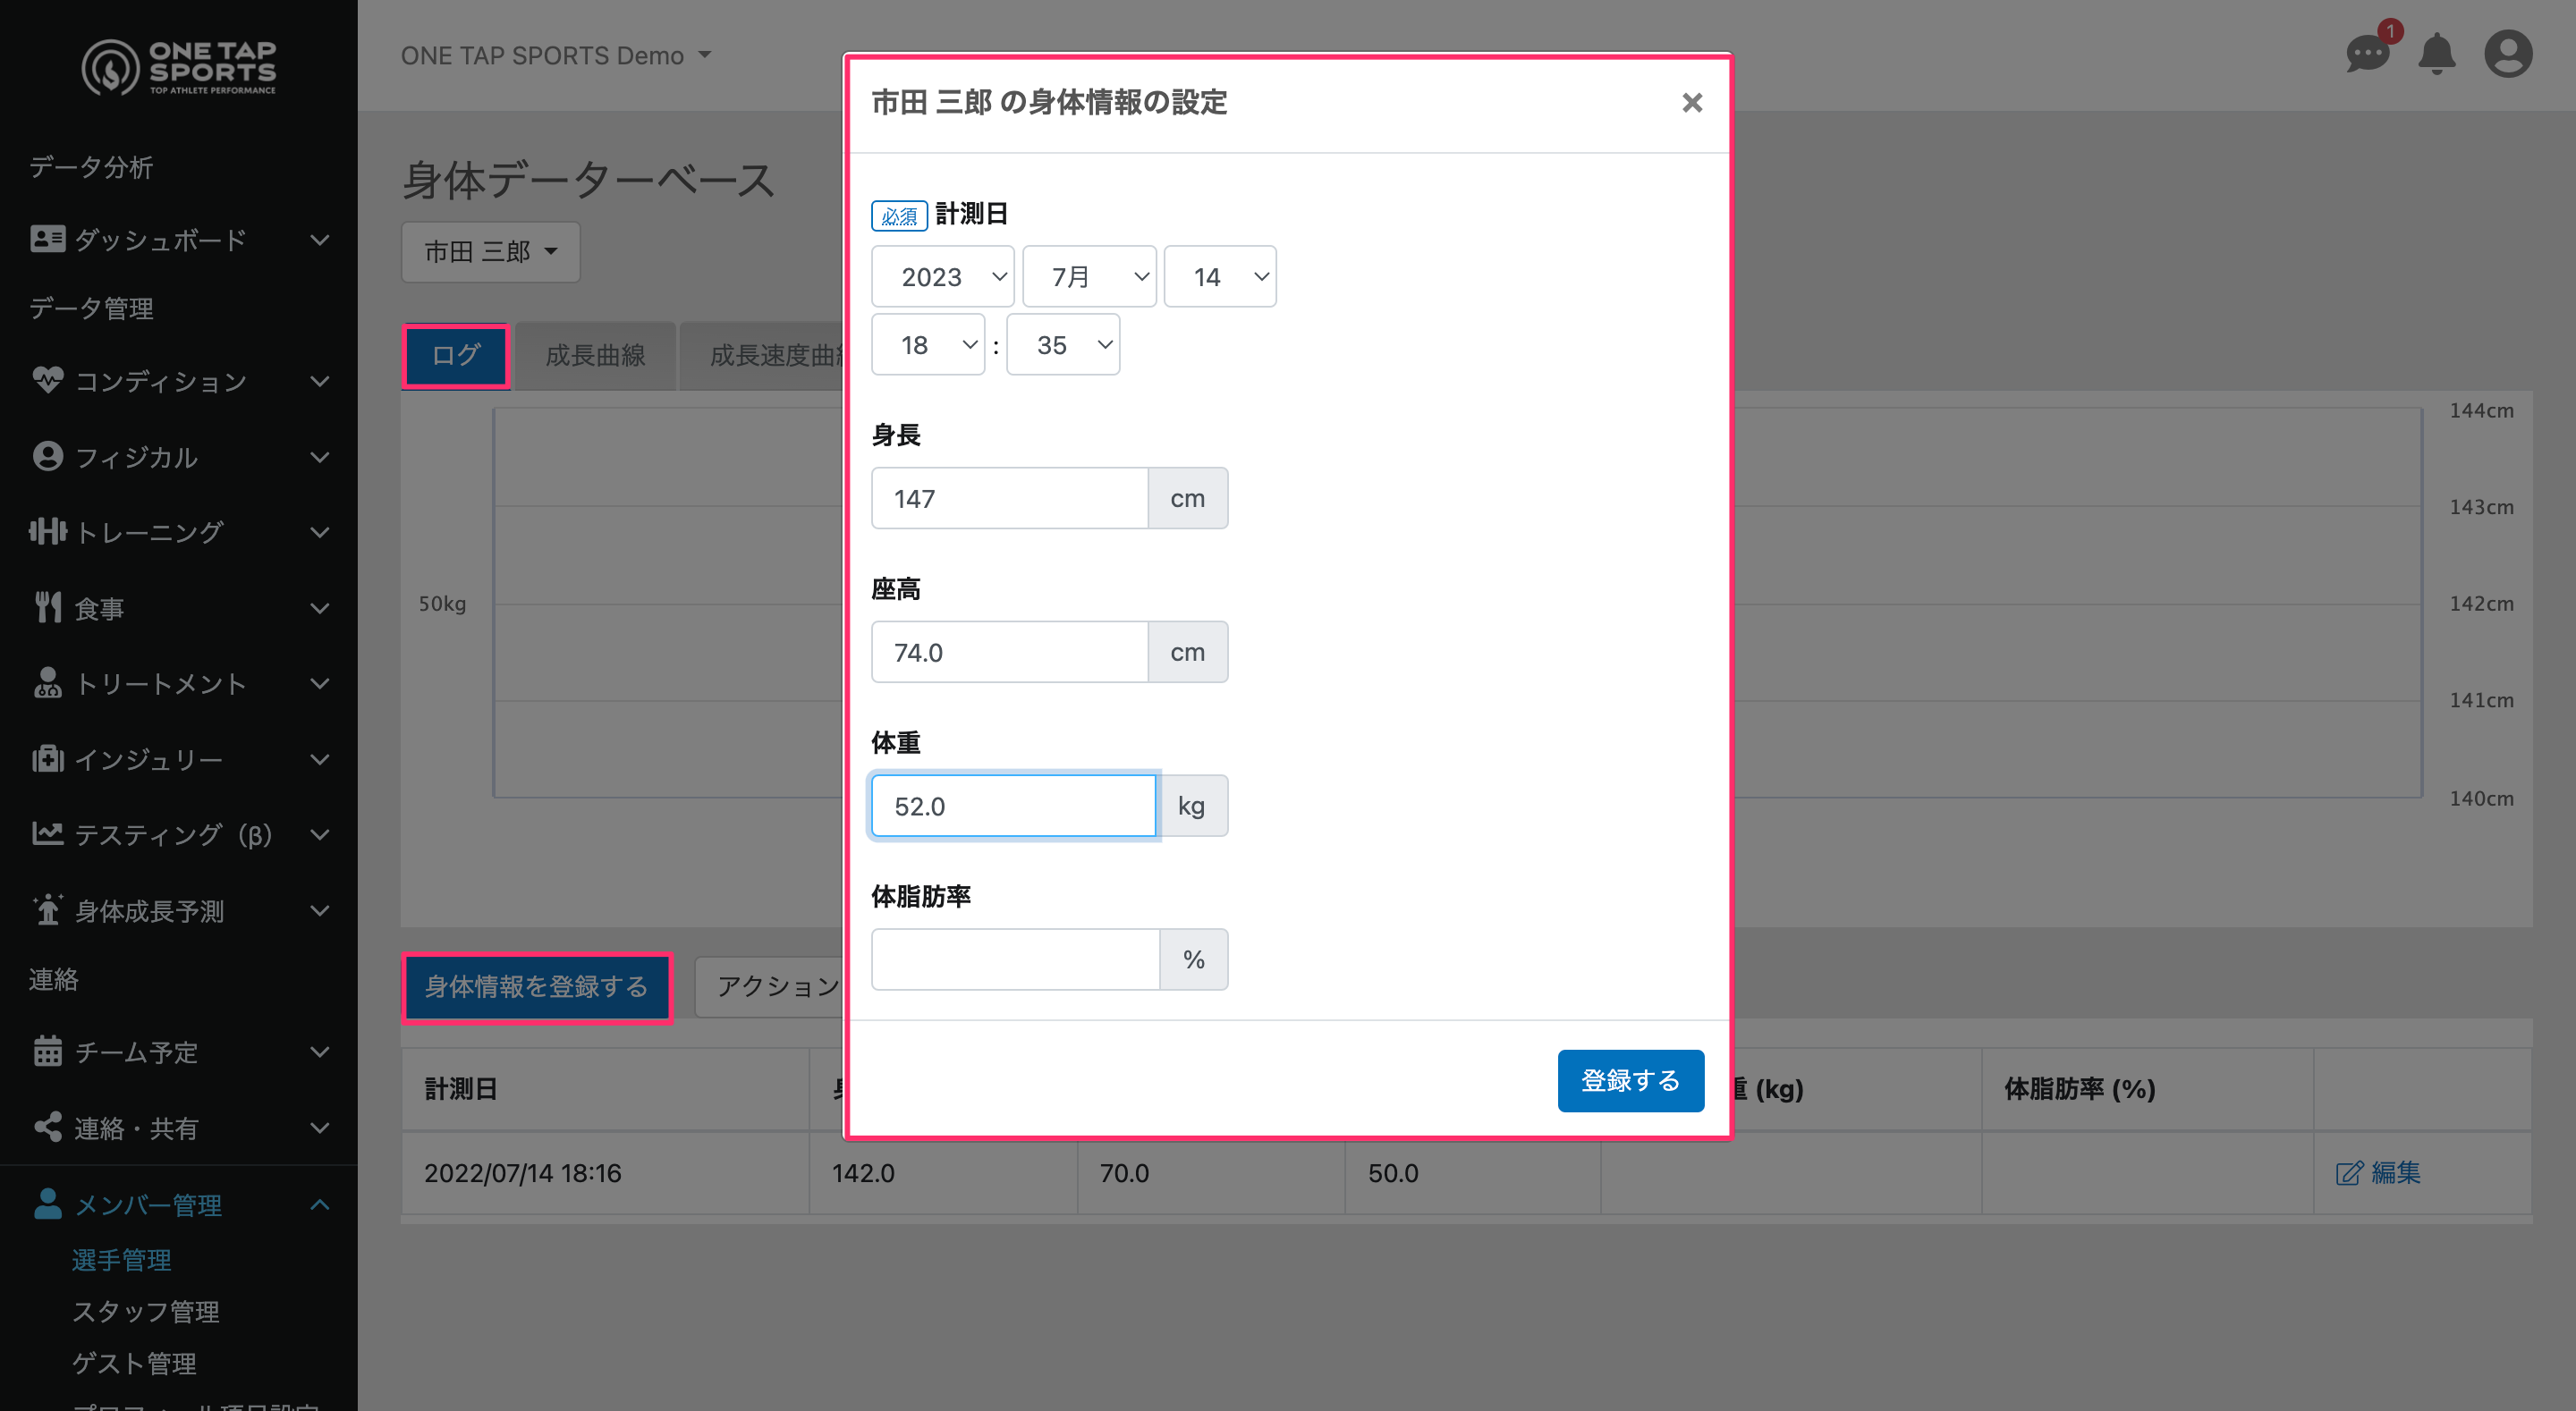The width and height of the screenshot is (2576, 1411).
Task: Open スタッフ管理 in the sidebar
Action: click(146, 1311)
